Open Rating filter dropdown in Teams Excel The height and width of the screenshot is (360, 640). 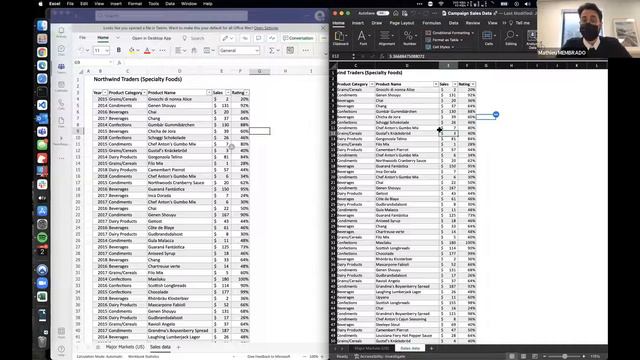247,93
